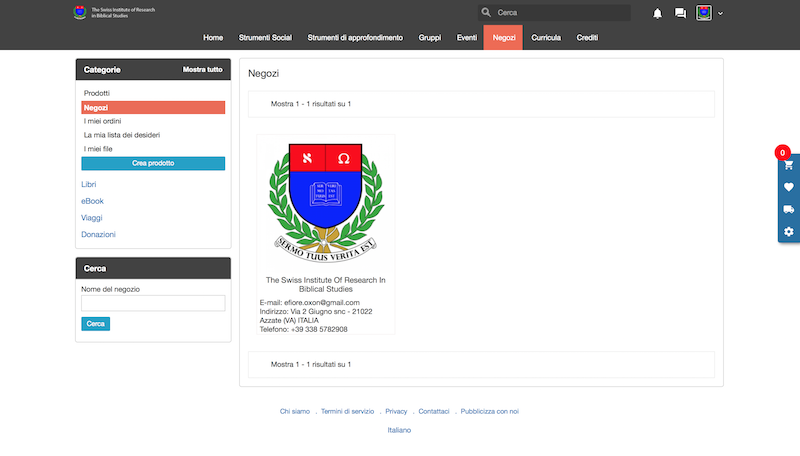Open the Eventi menu

466,38
